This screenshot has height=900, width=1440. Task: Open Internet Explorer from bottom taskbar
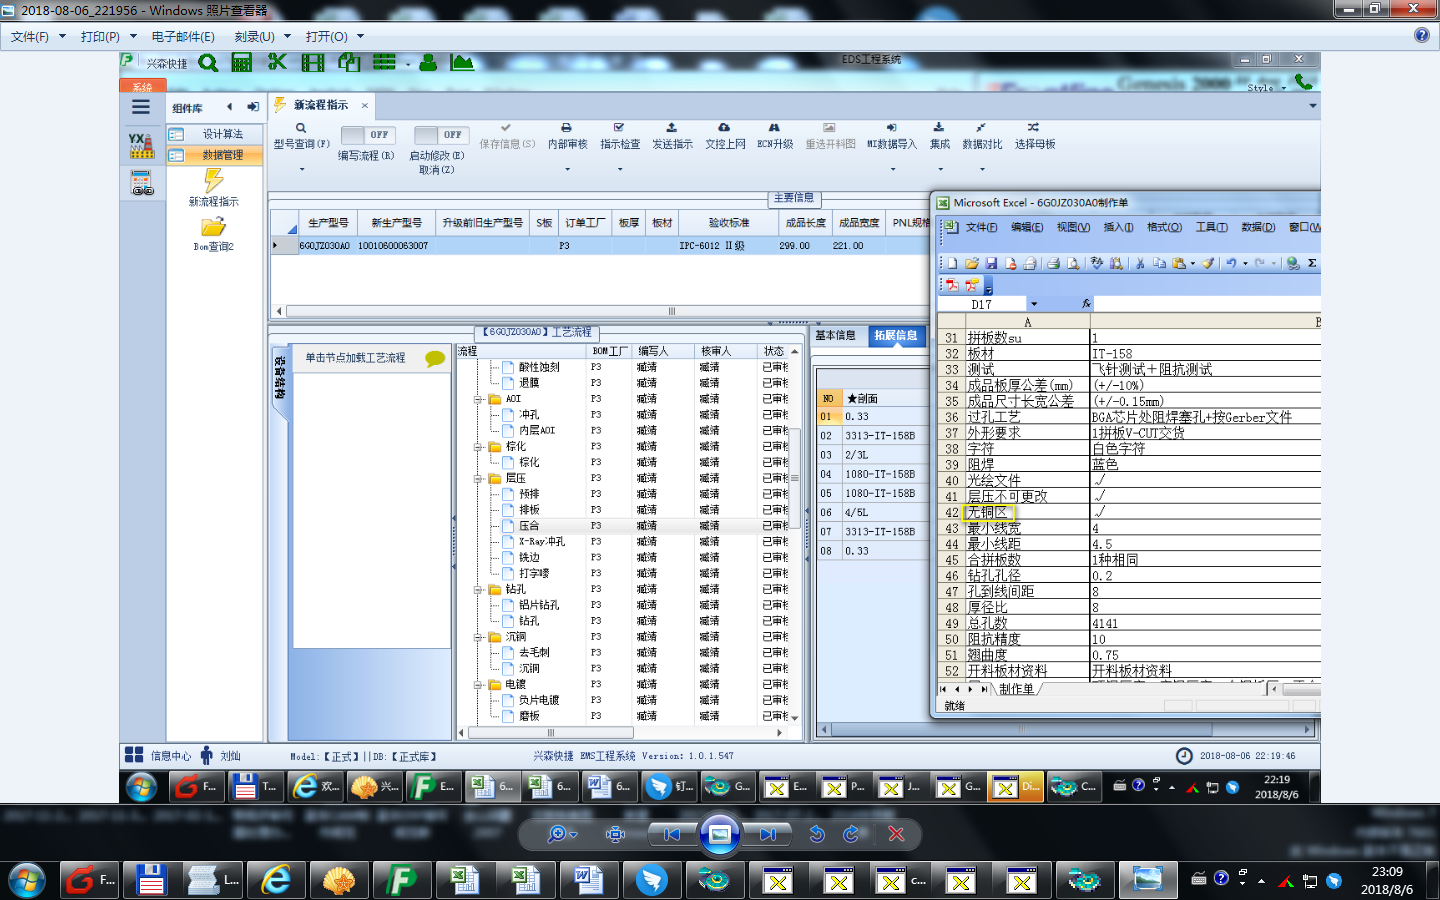(275, 880)
